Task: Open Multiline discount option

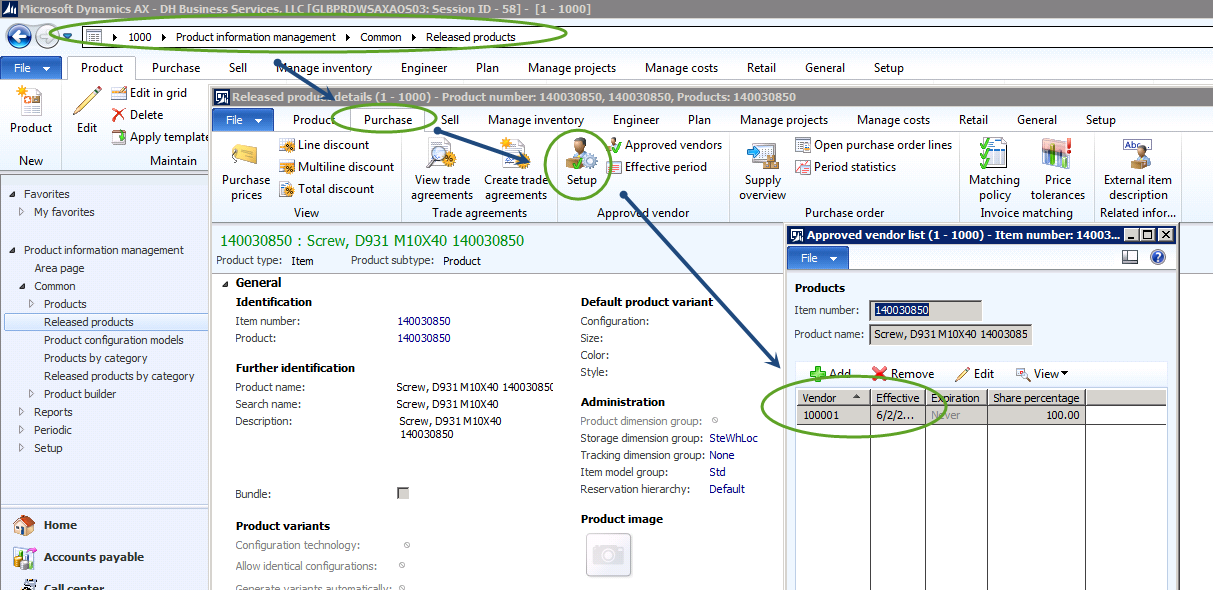Action: click(x=336, y=167)
